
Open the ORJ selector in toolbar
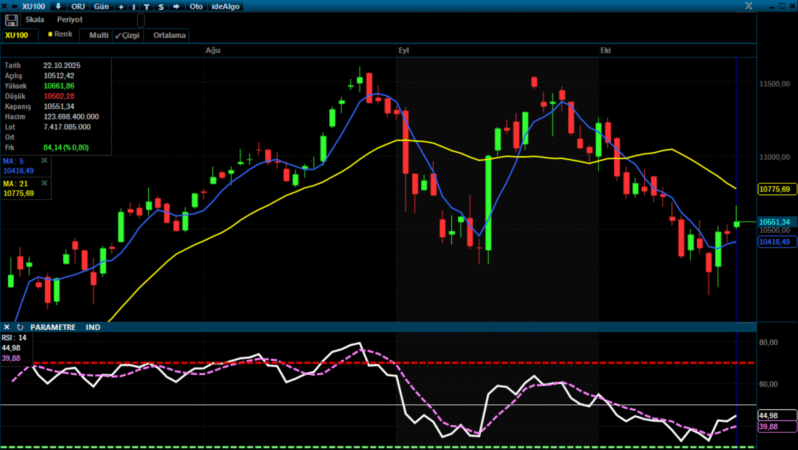point(78,6)
